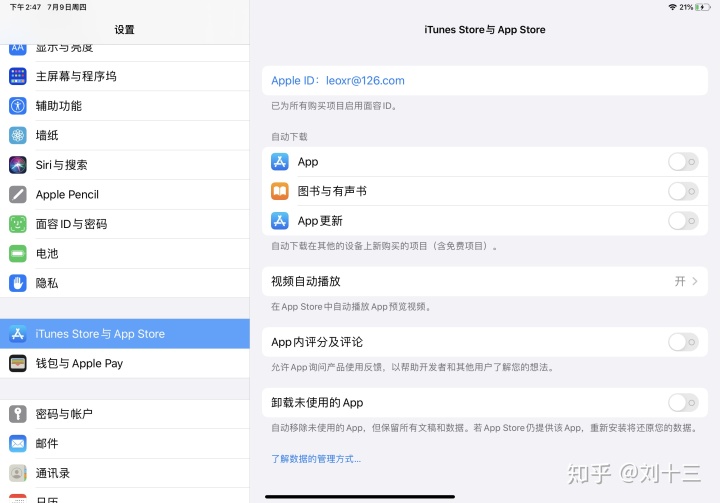The width and height of the screenshot is (720, 503).
Task: Open 辅助功能 settings
Action: [x=125, y=106]
